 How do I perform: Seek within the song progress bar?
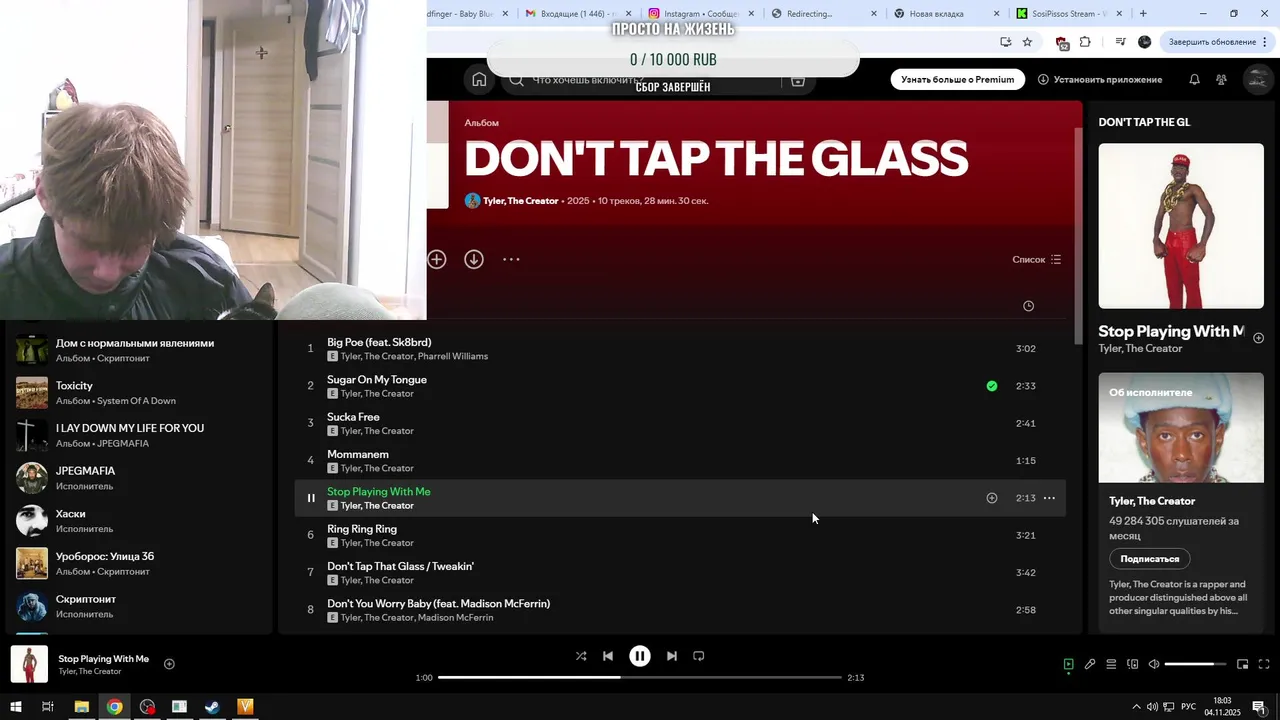[640, 677]
